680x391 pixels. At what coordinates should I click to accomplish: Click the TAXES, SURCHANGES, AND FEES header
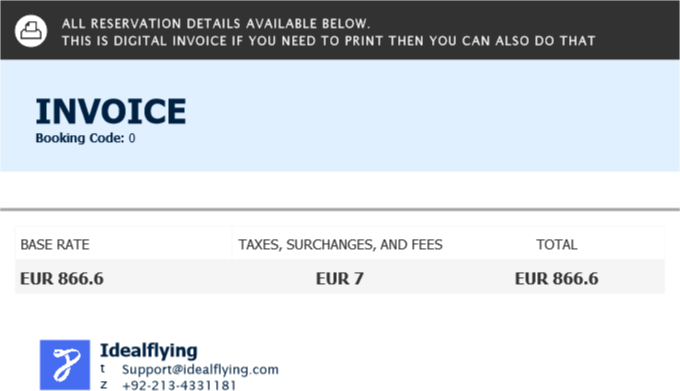pos(340,244)
